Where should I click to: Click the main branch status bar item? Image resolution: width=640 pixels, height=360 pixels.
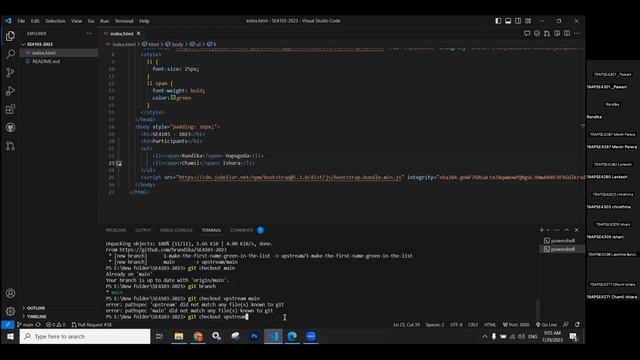click(x=25, y=325)
